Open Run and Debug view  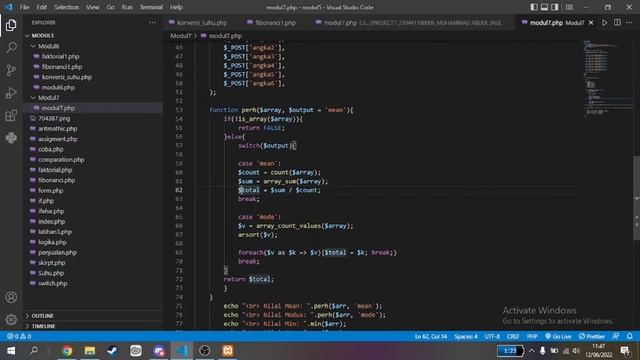coord(11,93)
